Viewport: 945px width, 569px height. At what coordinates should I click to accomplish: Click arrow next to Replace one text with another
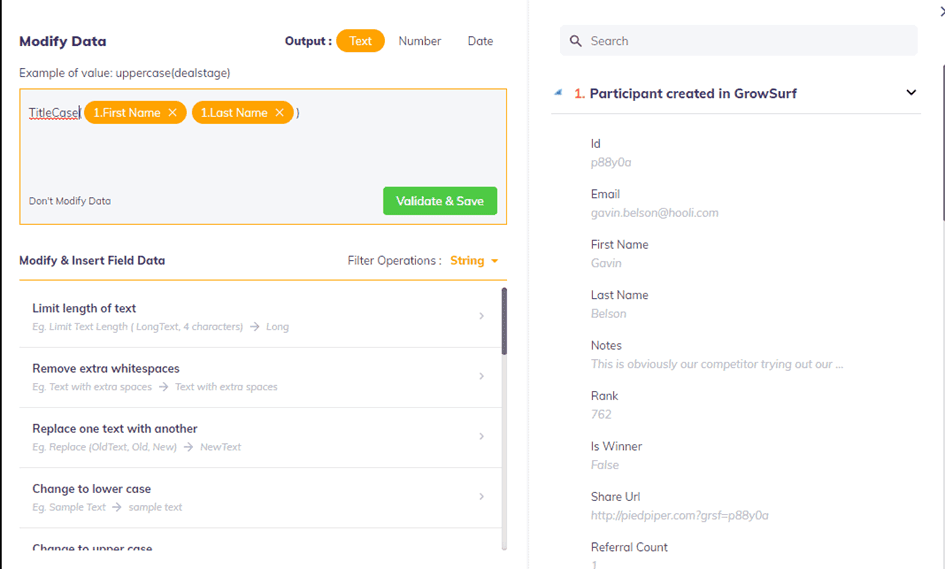pos(481,436)
